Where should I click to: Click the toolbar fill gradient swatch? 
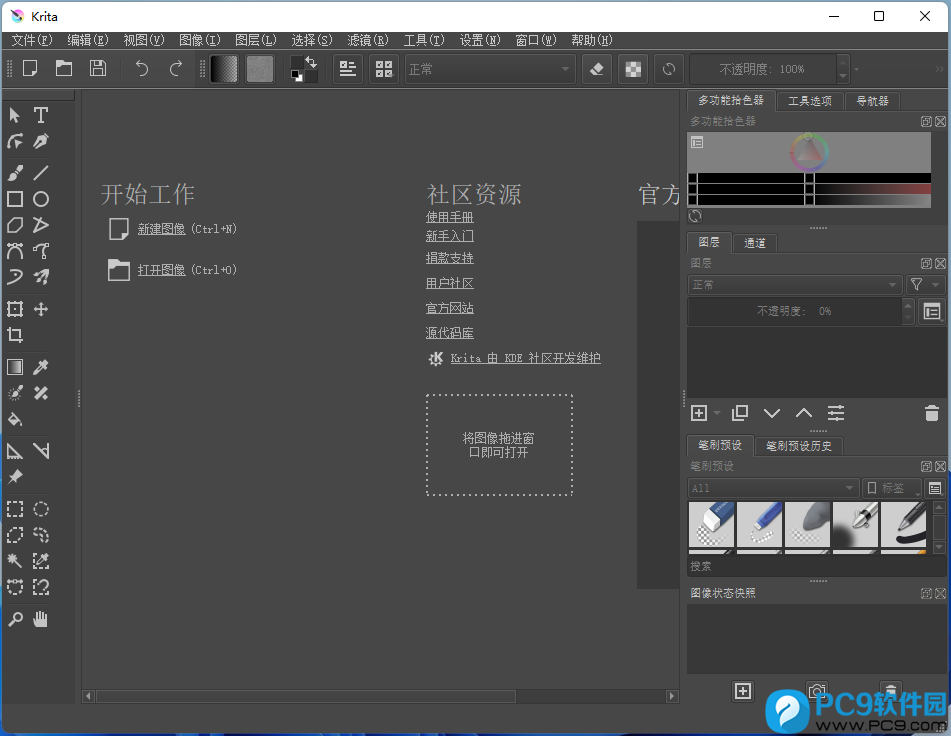224,69
